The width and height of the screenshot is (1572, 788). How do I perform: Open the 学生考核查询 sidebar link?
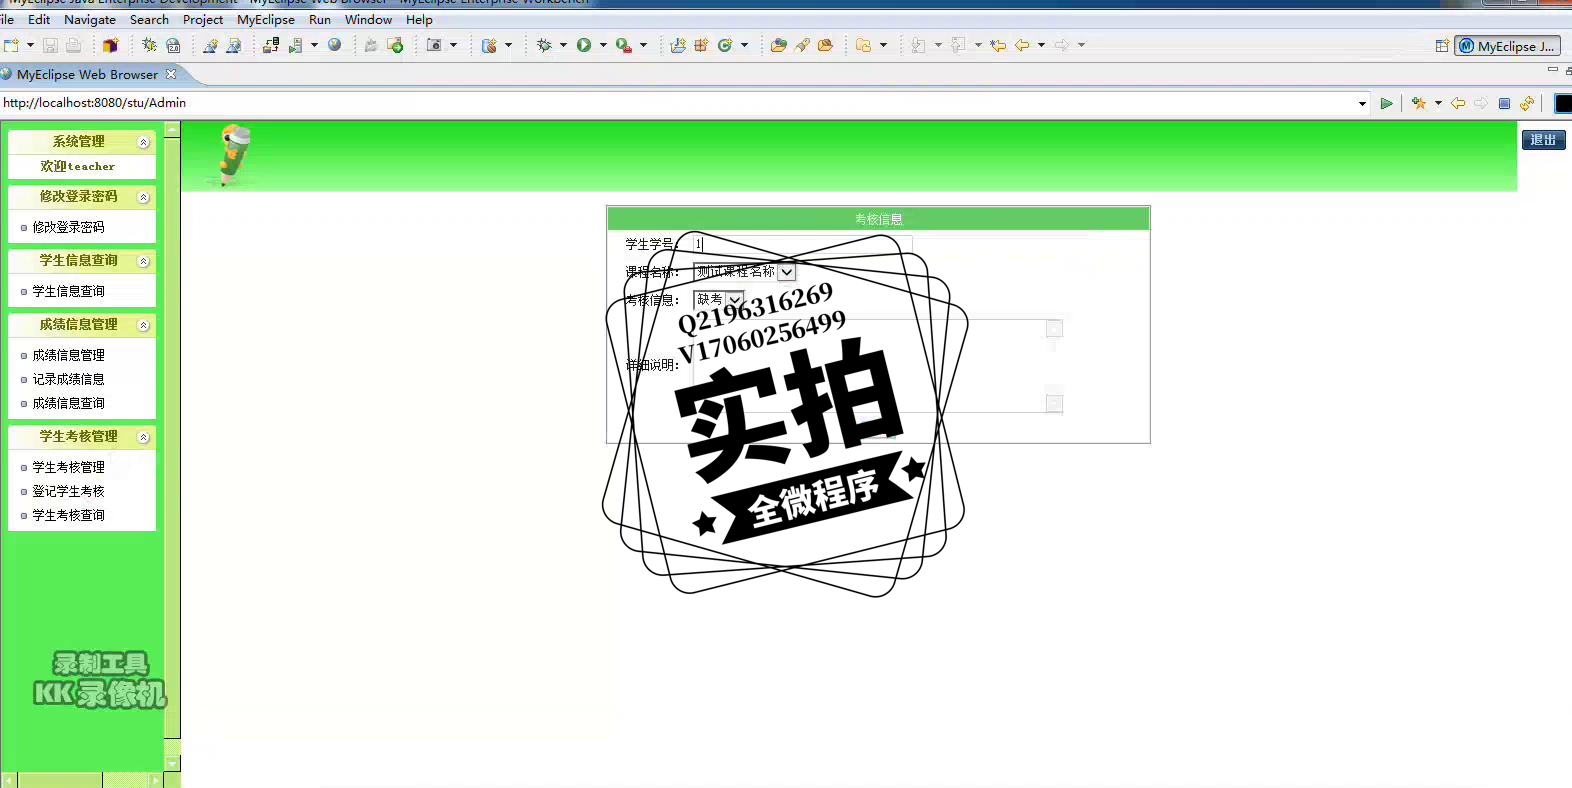[x=68, y=515]
